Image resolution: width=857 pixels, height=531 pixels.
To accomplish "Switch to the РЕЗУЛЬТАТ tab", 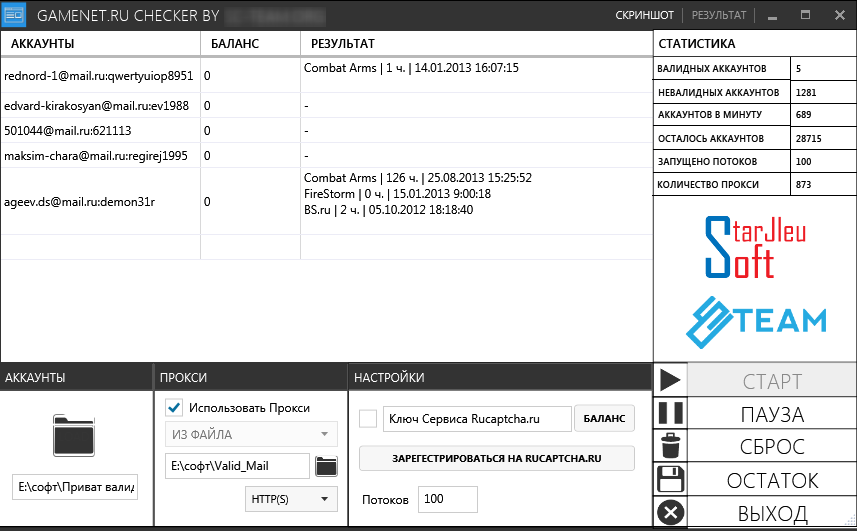I will click(x=718, y=16).
